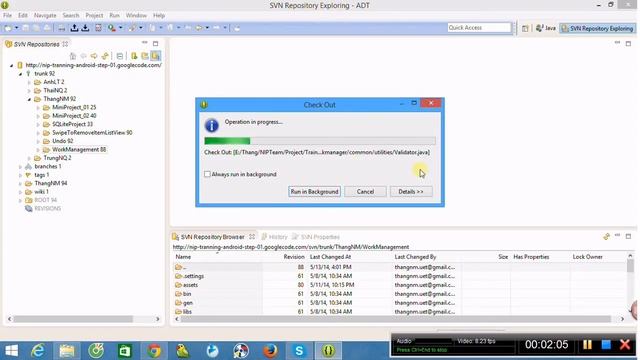
Task: Click the info icon in Check Out dialog
Action: (211, 125)
